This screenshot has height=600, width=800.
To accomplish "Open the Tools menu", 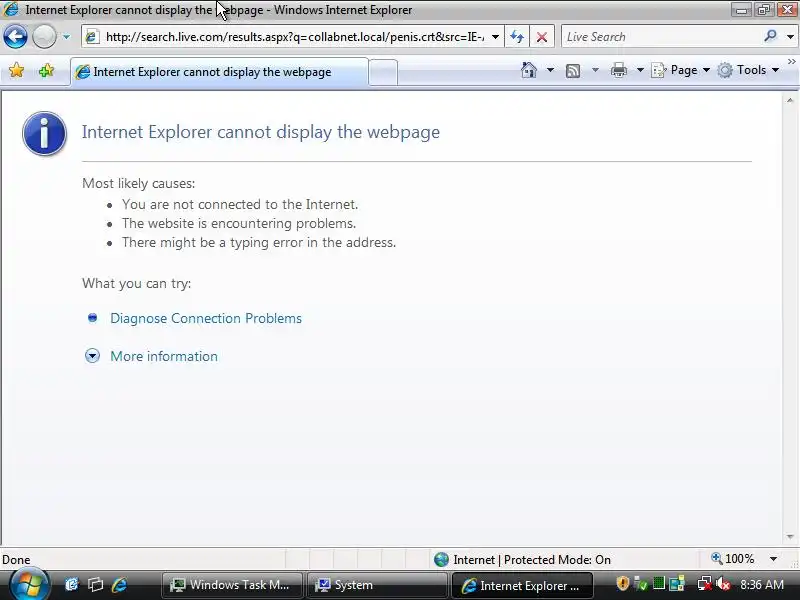I will tap(748, 70).
